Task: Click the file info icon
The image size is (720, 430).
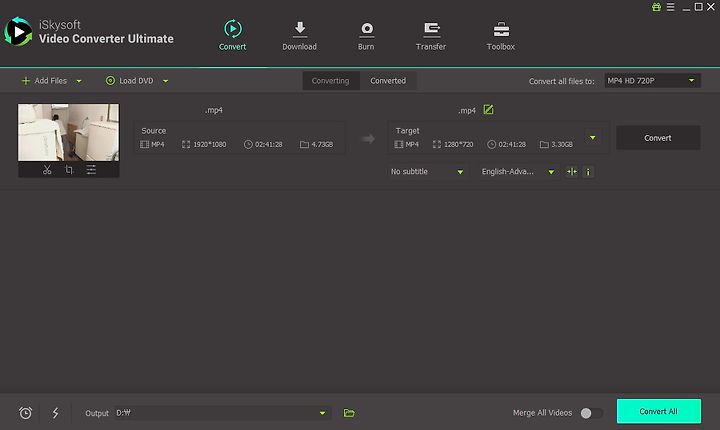Action: tap(588, 172)
